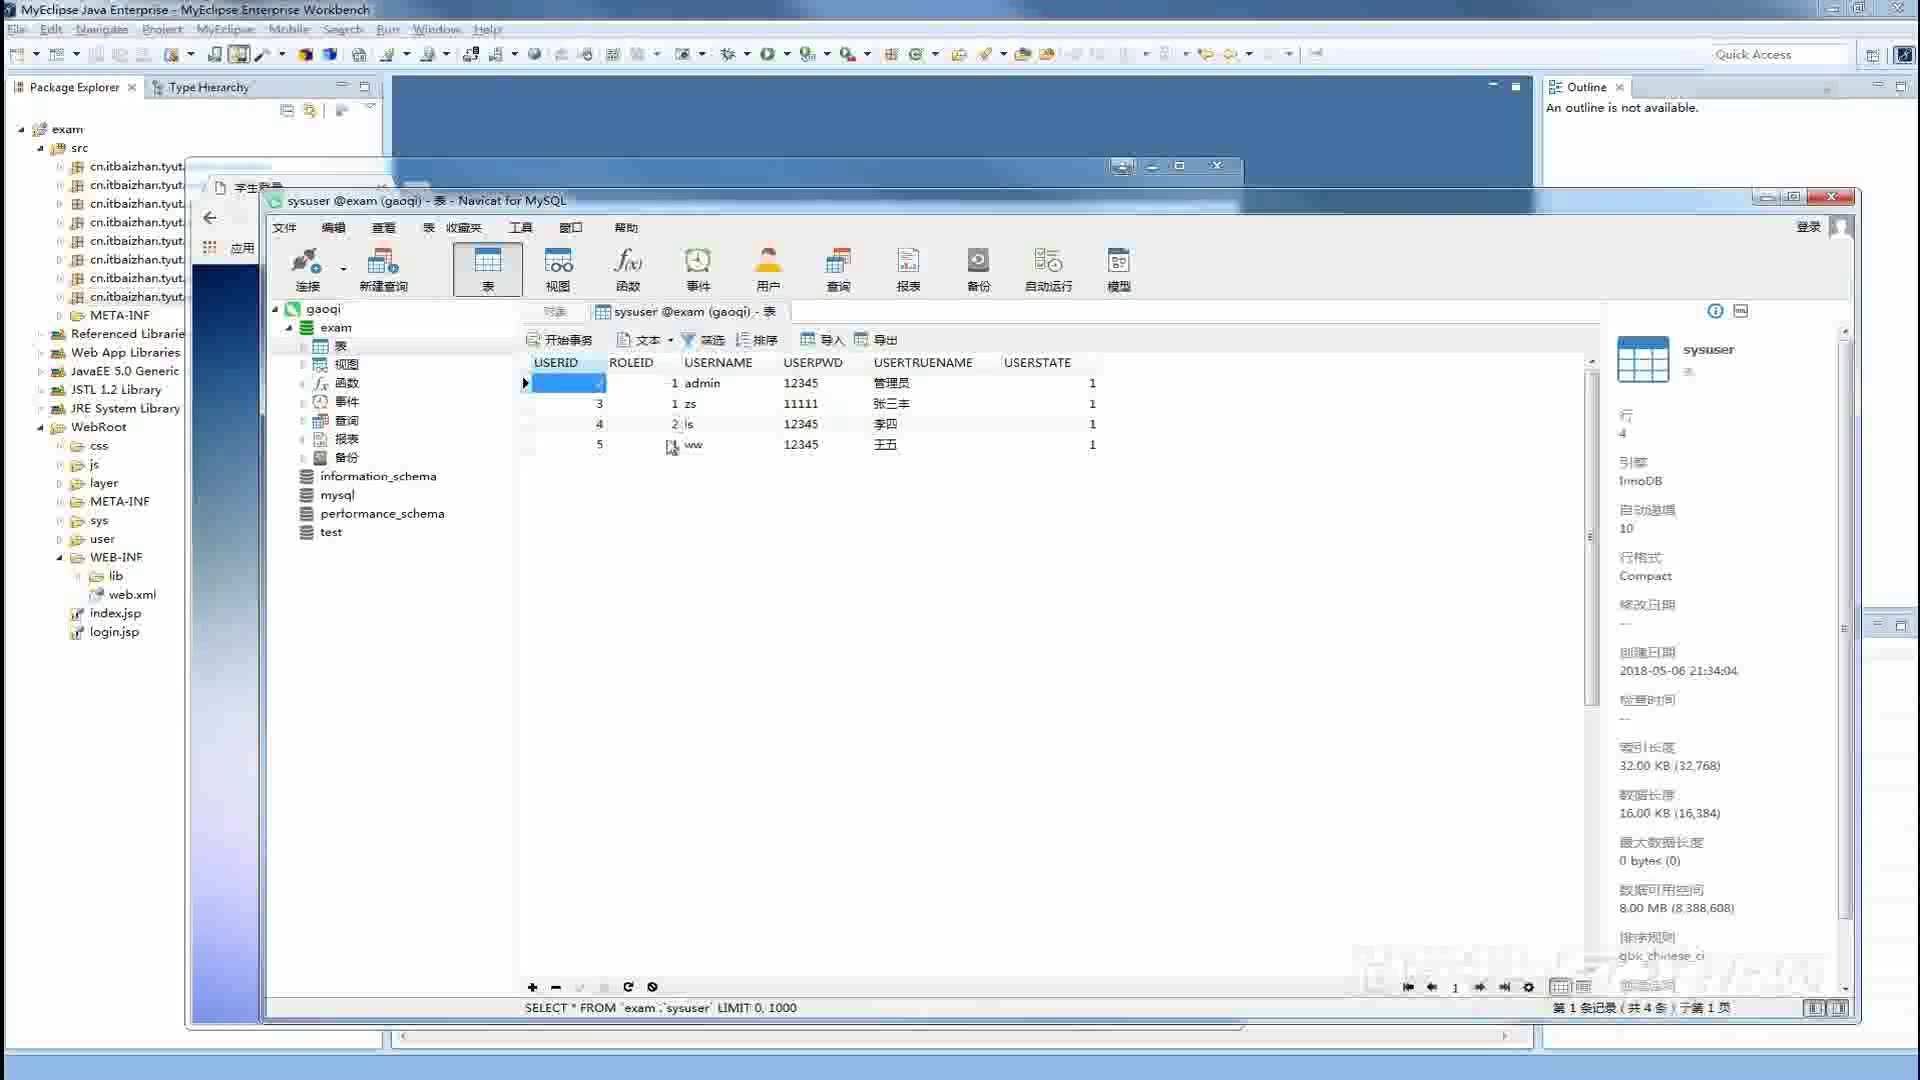Open the 文件 menu in Navicat
Viewport: 1920px width, 1080px height.
(x=284, y=228)
